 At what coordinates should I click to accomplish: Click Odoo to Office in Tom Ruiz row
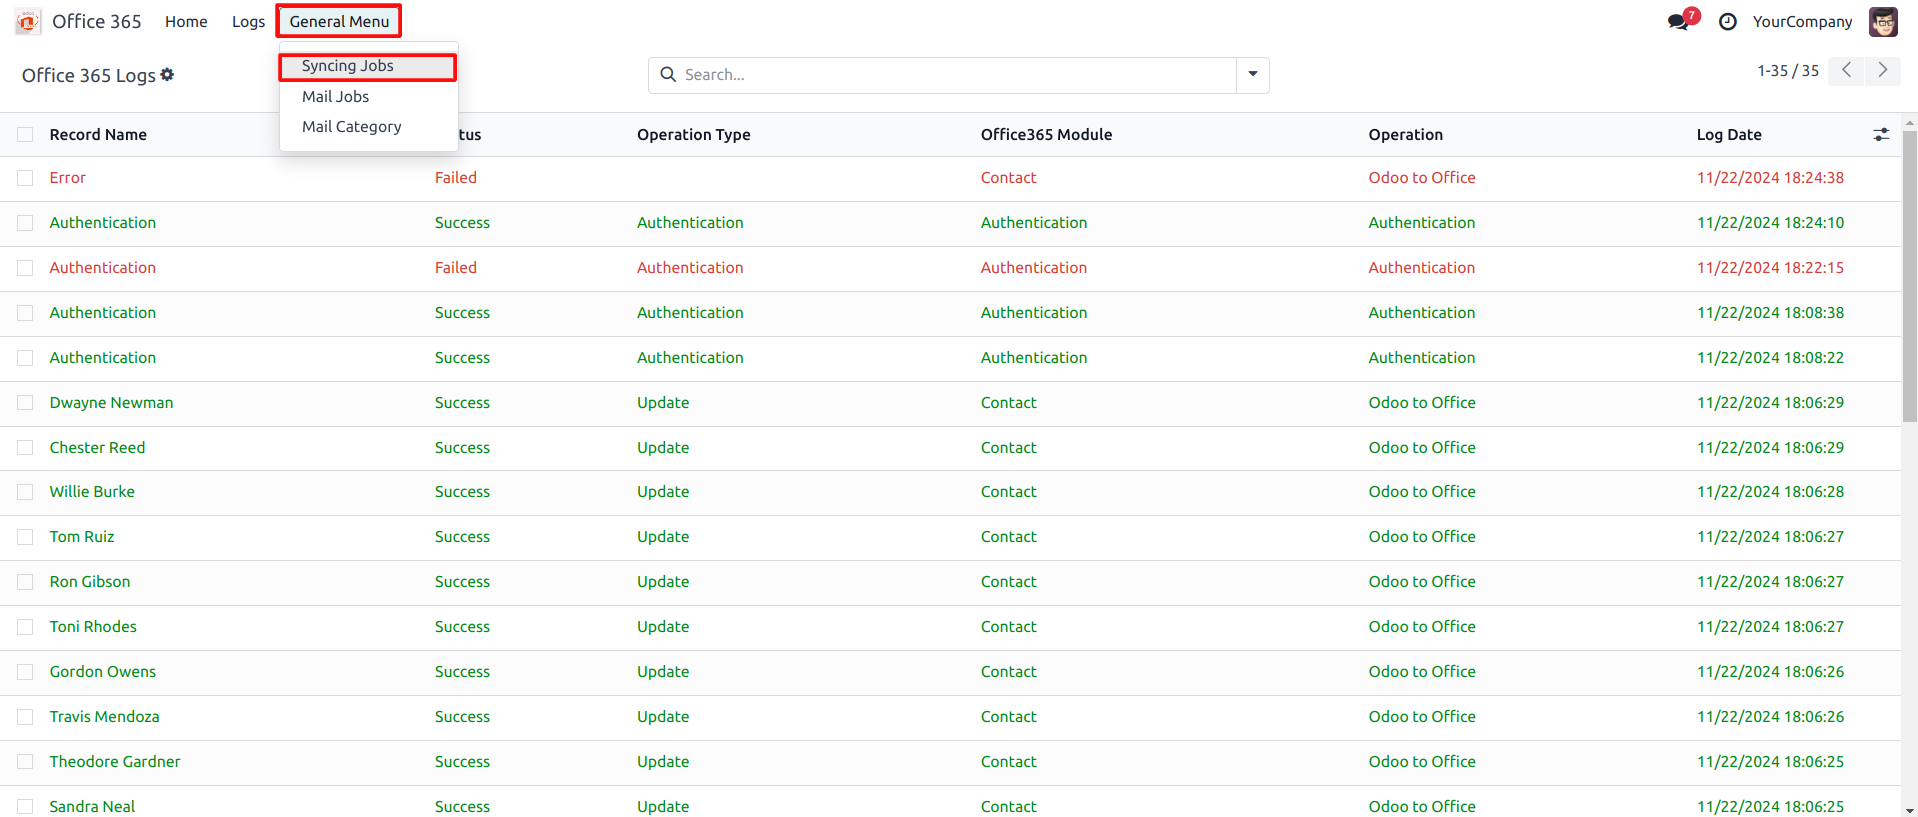point(1422,537)
